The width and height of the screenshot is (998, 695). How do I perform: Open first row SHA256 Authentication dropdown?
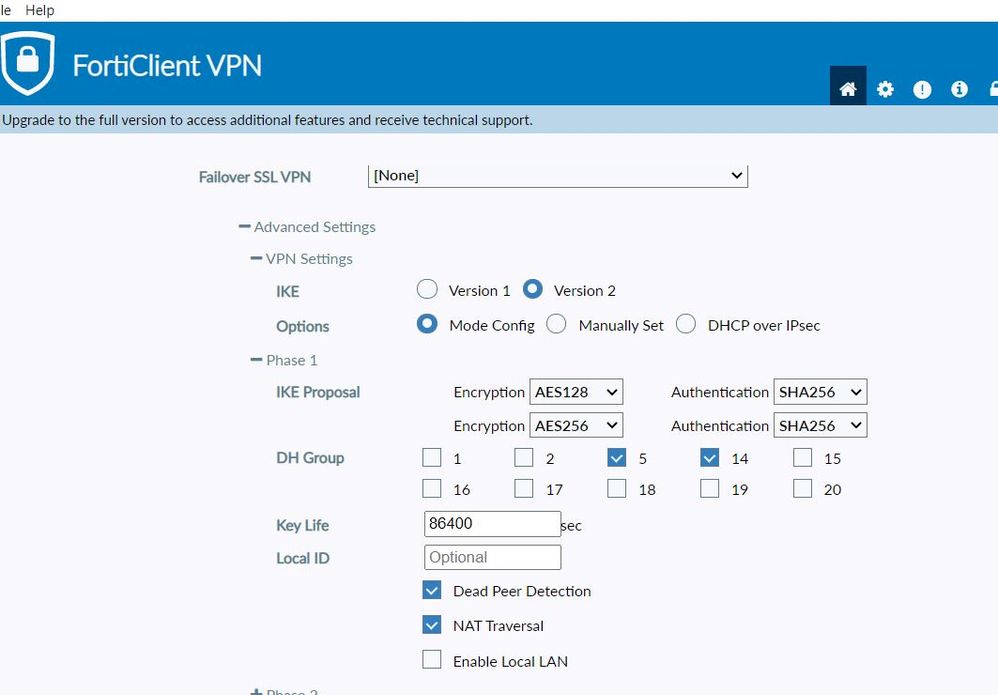pyautogui.click(x=820, y=392)
